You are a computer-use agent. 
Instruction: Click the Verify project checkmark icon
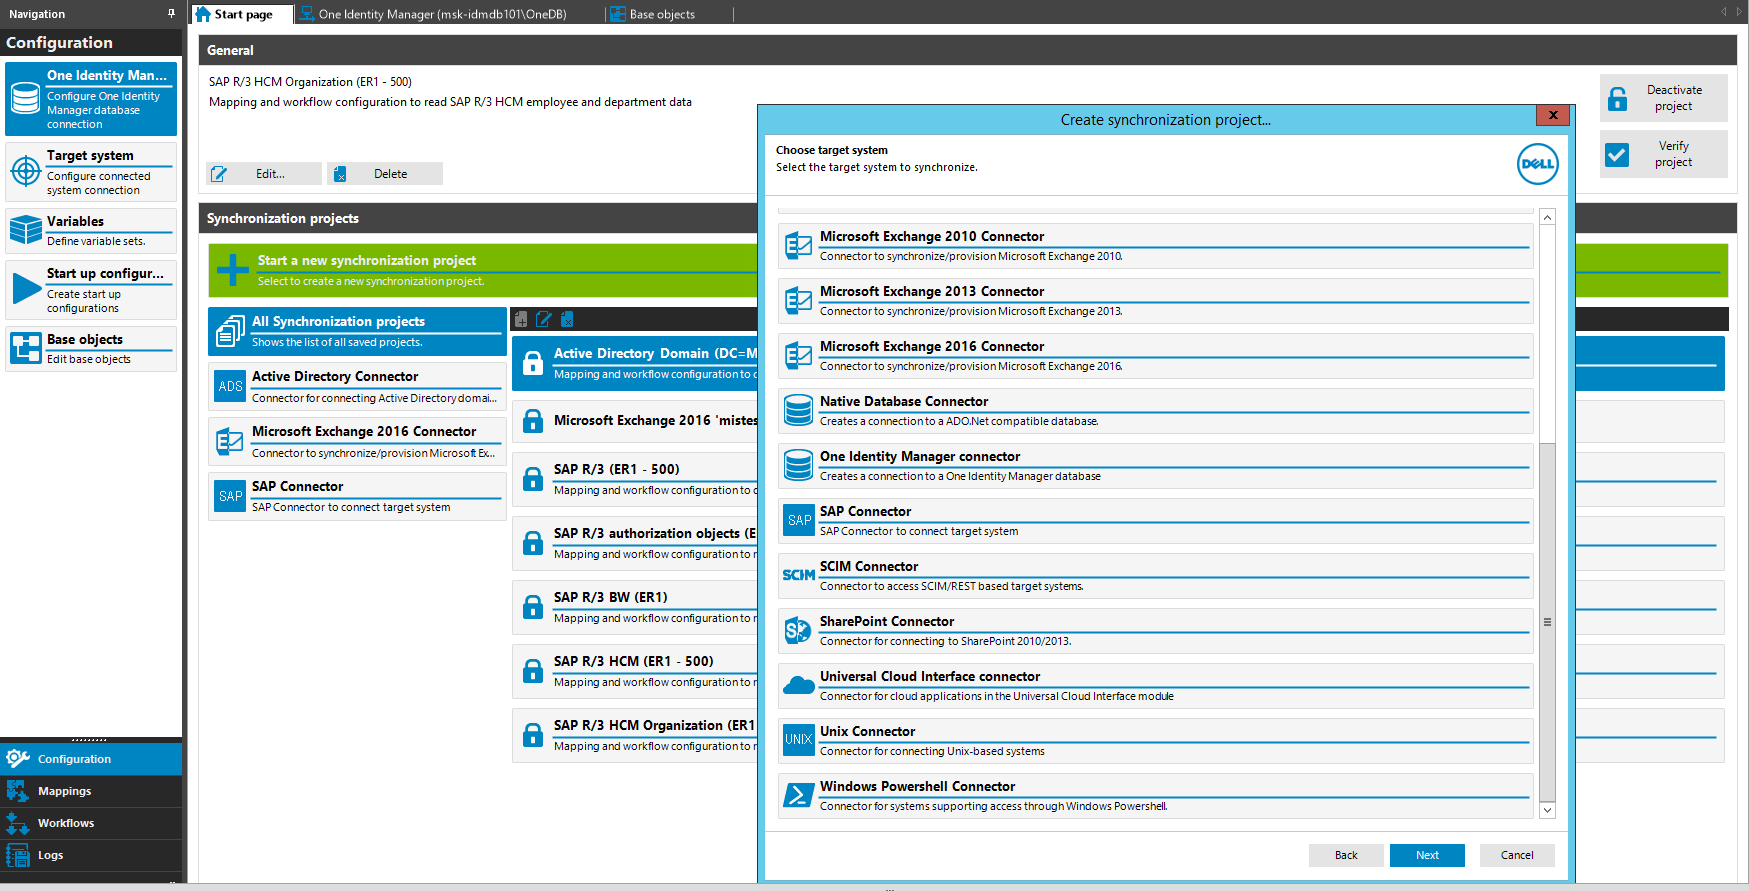[1617, 154]
